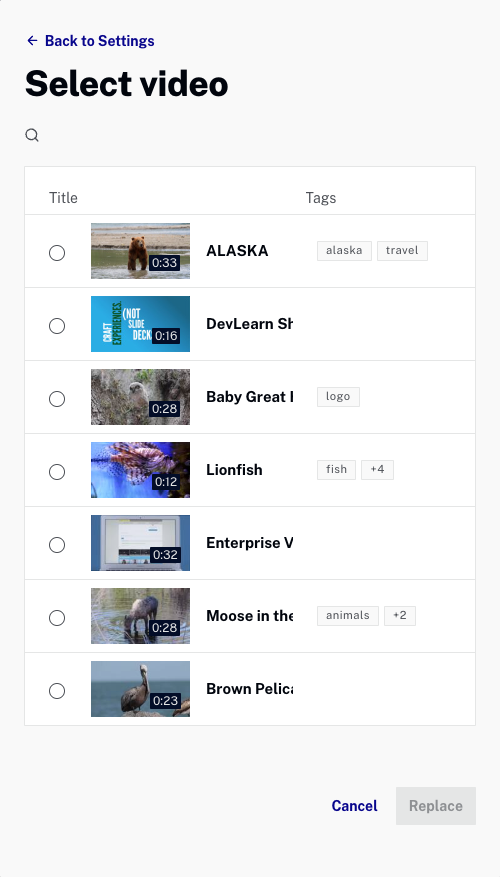
Task: Click the animals tag
Action: click(x=348, y=616)
